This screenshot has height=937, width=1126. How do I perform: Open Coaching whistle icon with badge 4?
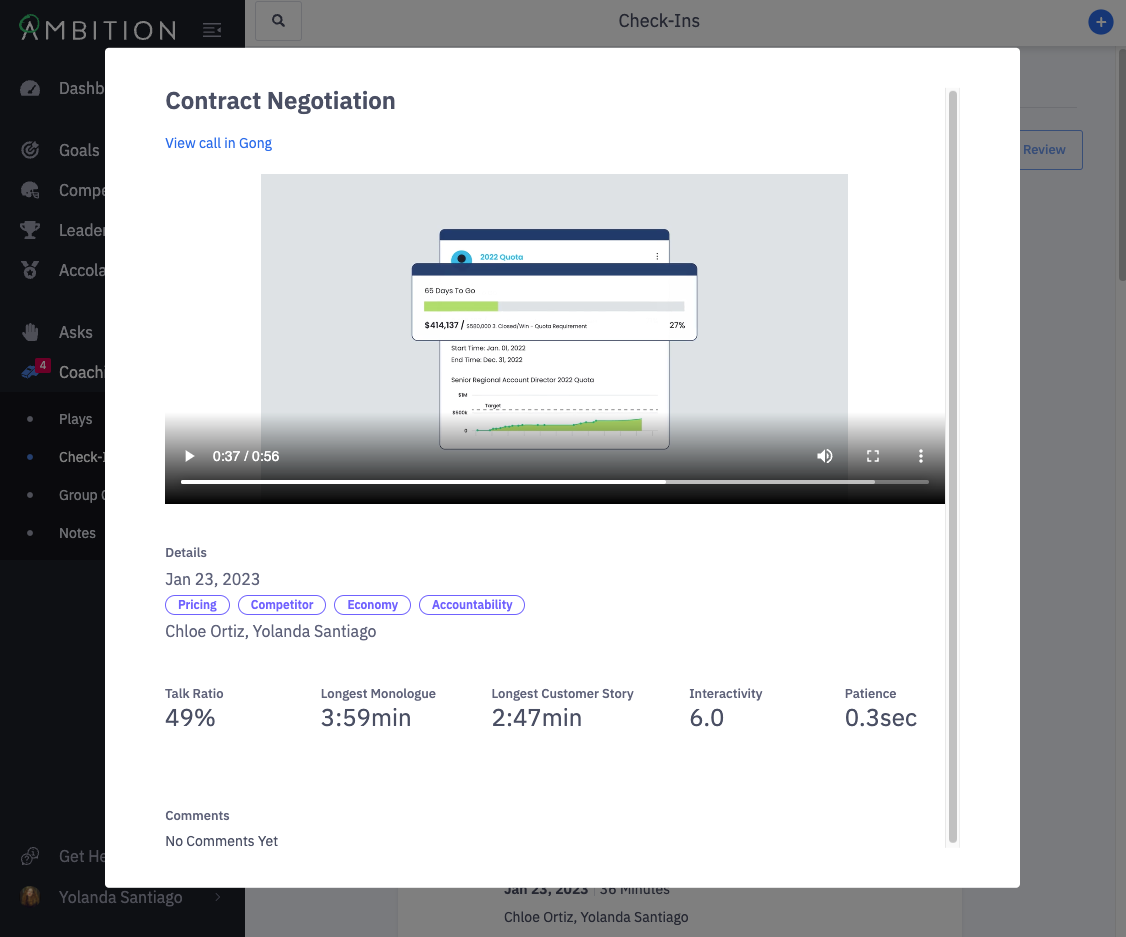(34, 369)
